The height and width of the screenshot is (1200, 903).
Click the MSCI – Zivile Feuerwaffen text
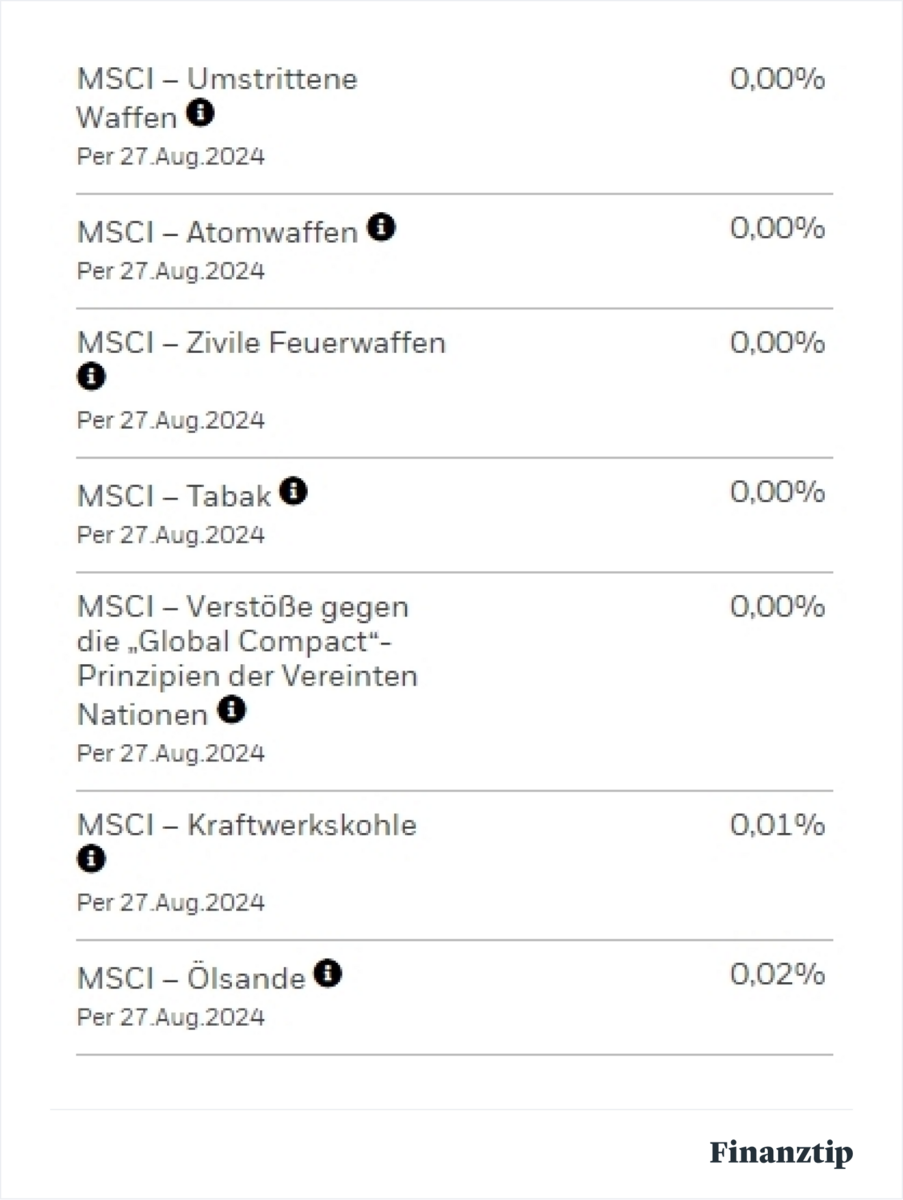(261, 343)
